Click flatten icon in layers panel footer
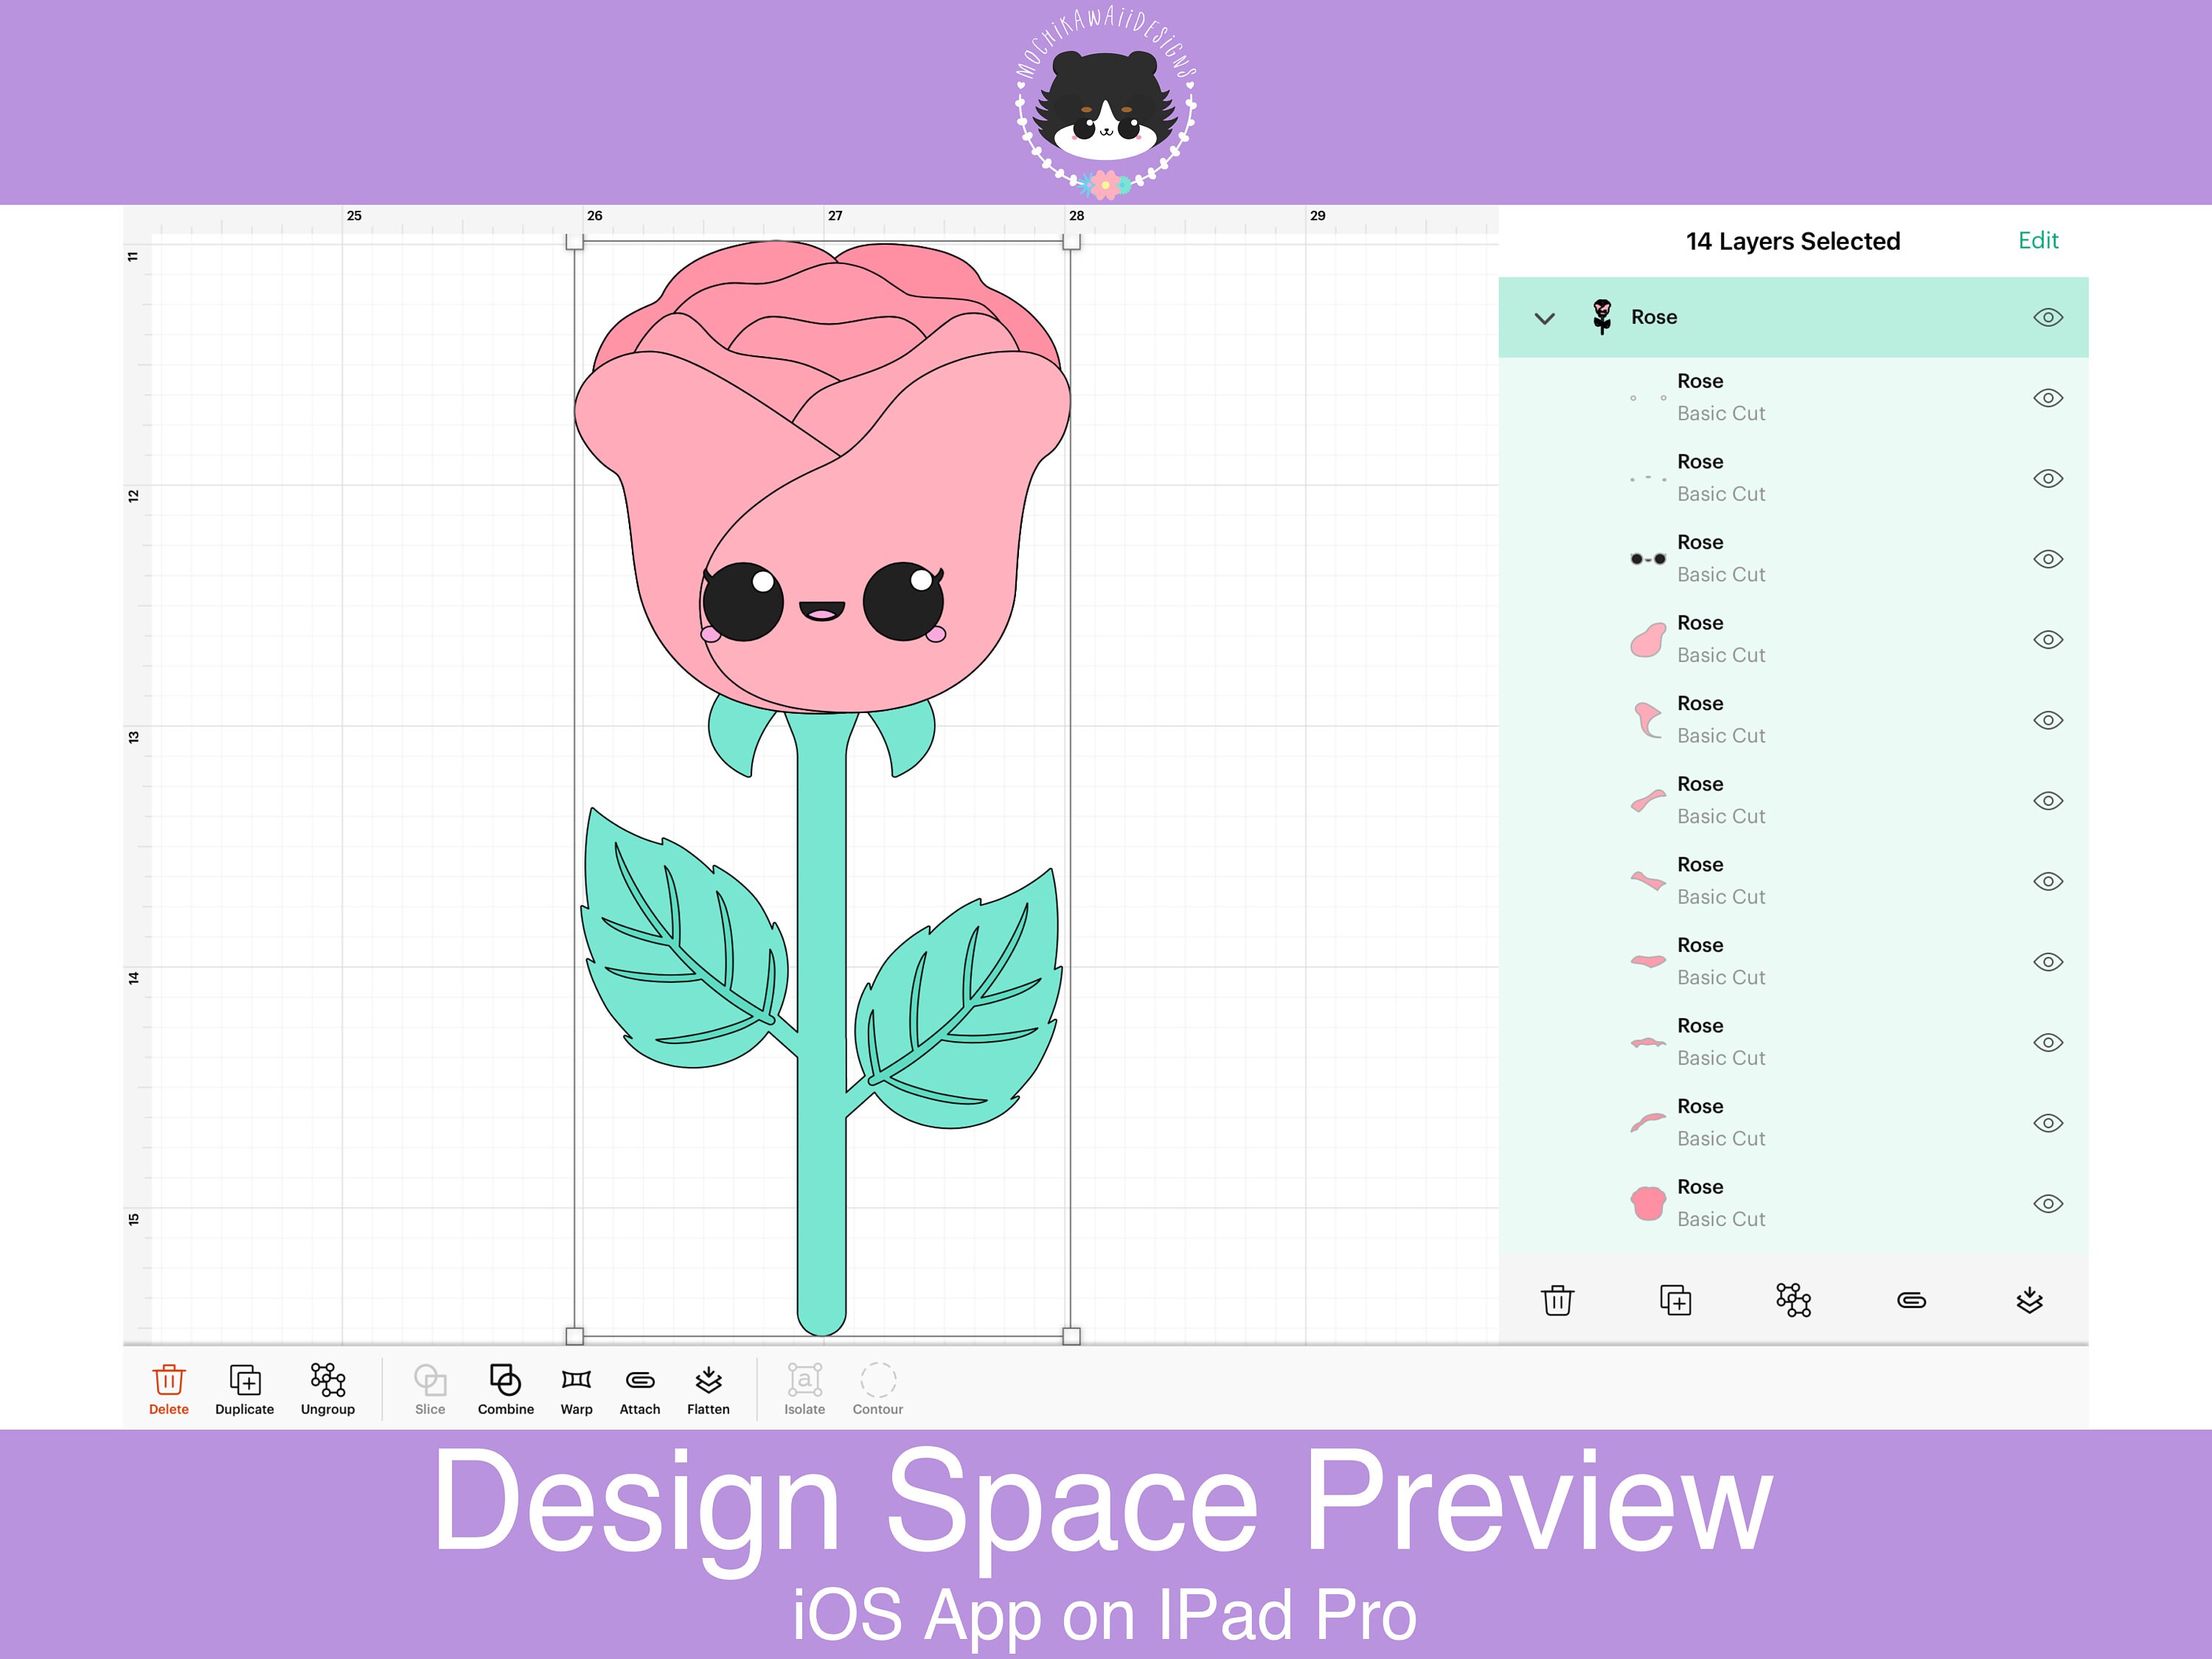Image resolution: width=2212 pixels, height=1659 pixels. [2030, 1300]
